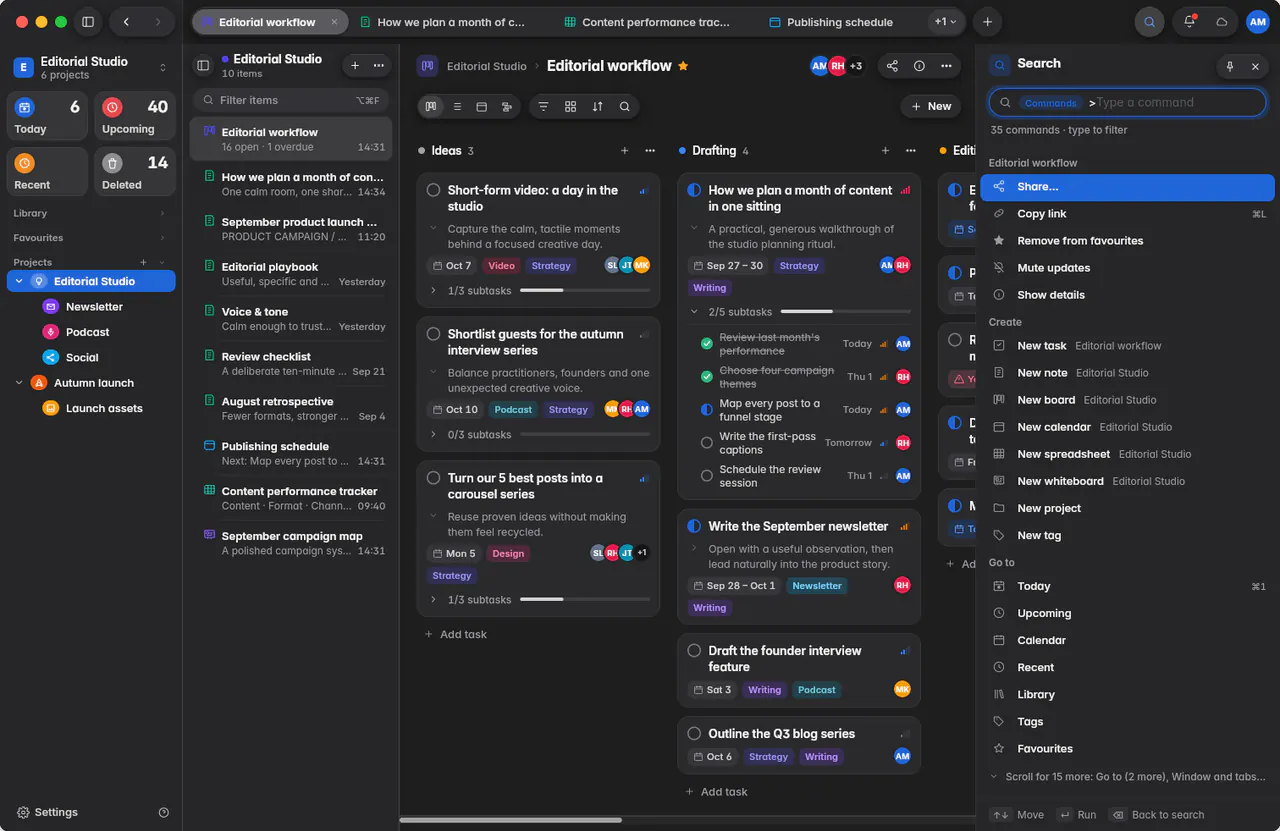Add a task to Ideas with the plus icon
Image resolution: width=1280 pixels, height=831 pixels.
(625, 151)
